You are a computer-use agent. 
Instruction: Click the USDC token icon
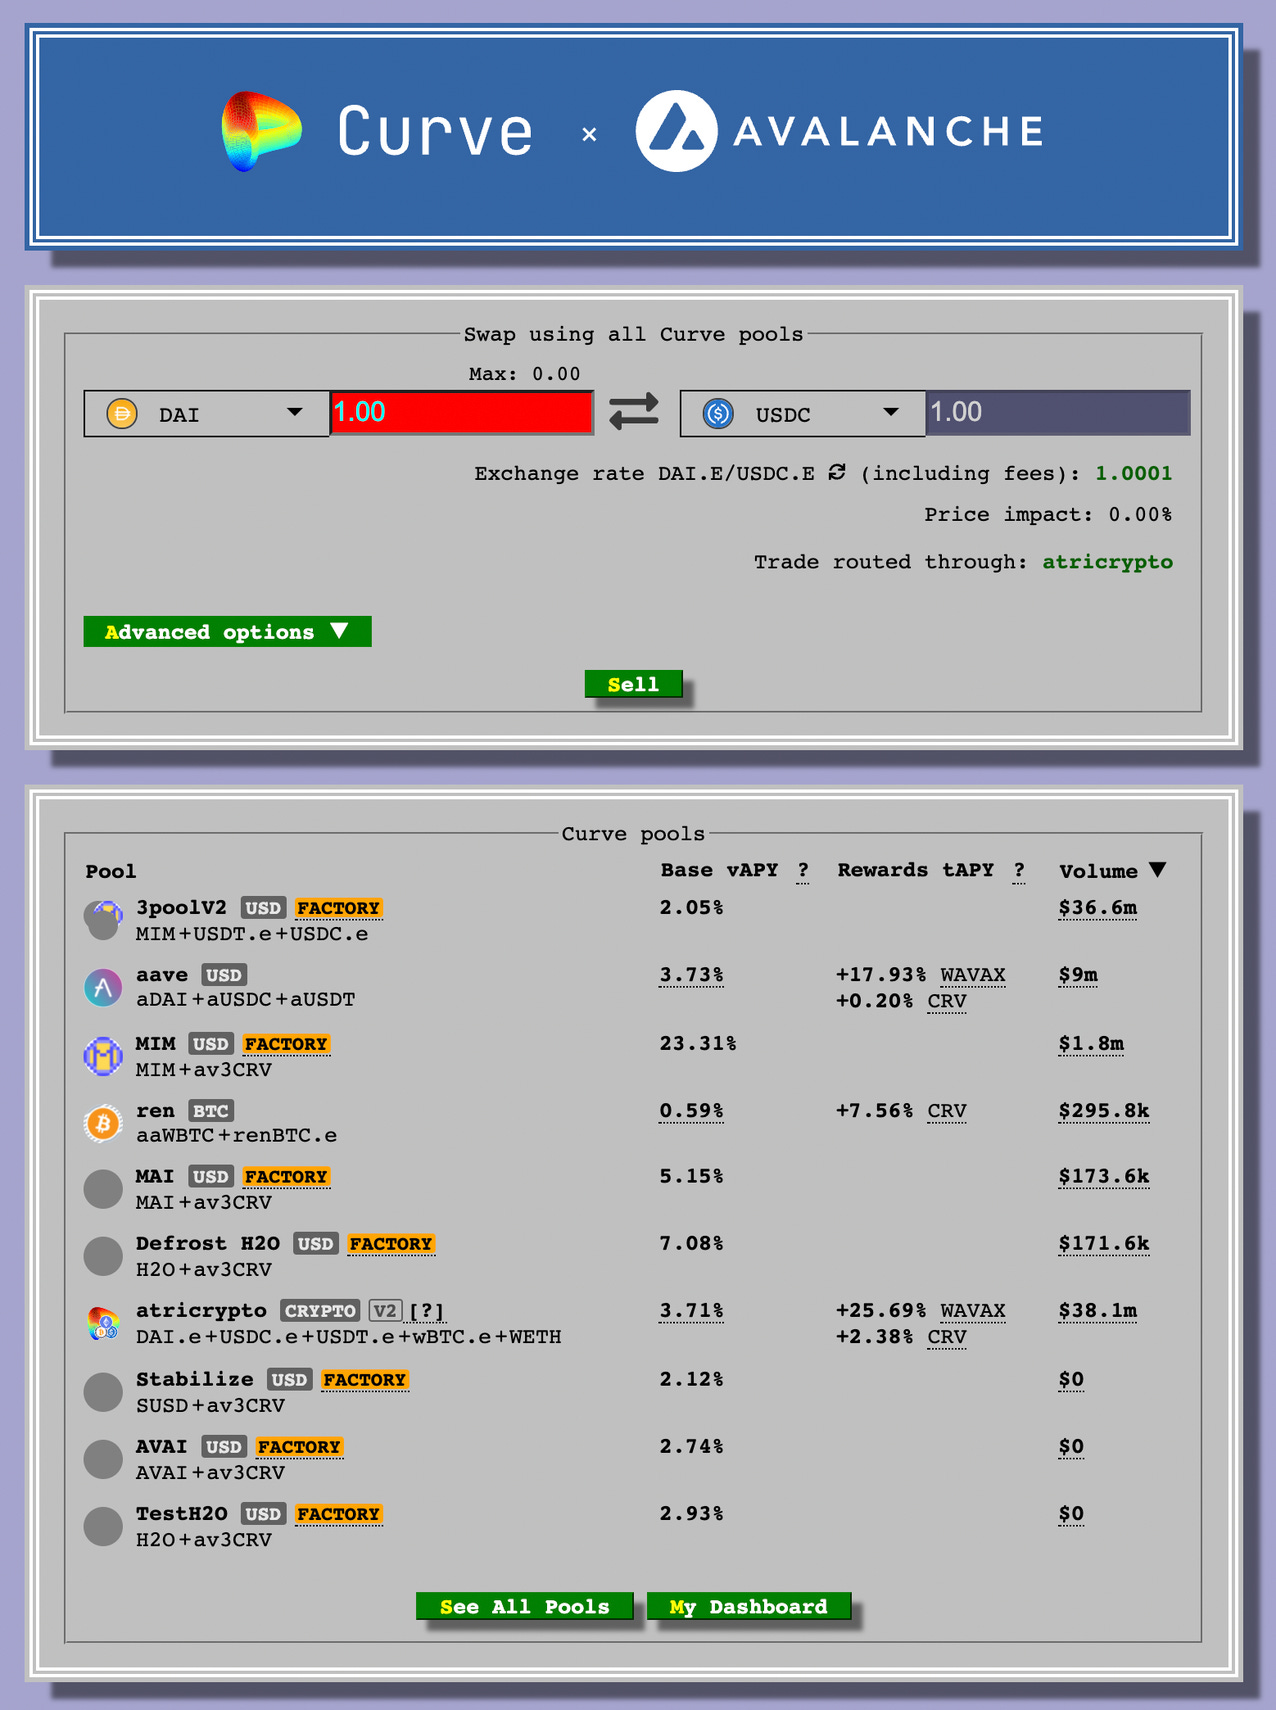pos(718,414)
